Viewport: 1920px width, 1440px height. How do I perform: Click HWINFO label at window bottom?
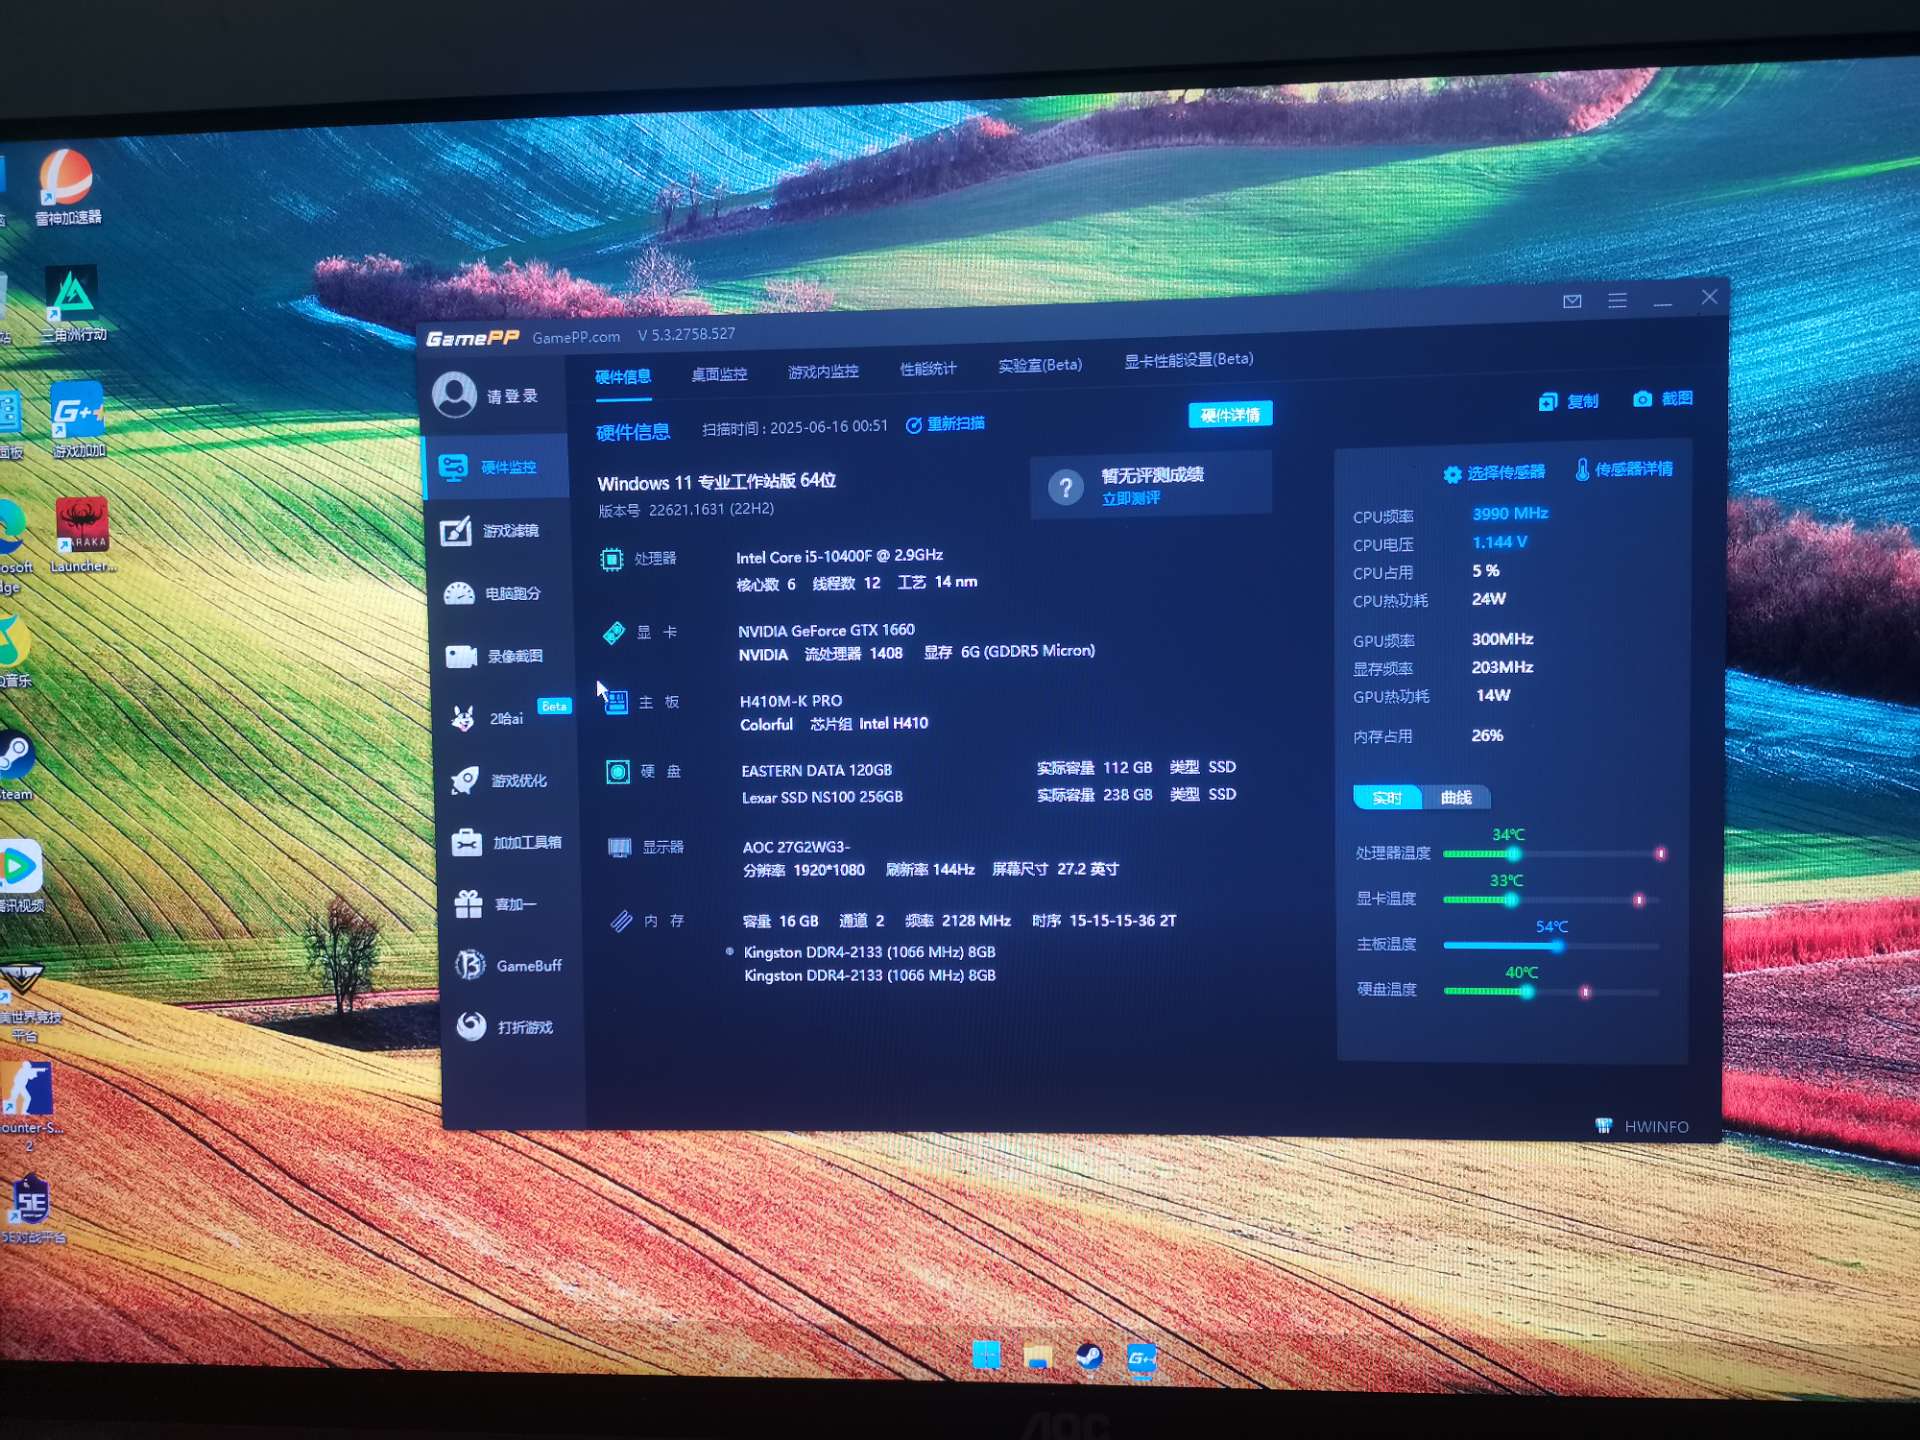(1657, 1127)
